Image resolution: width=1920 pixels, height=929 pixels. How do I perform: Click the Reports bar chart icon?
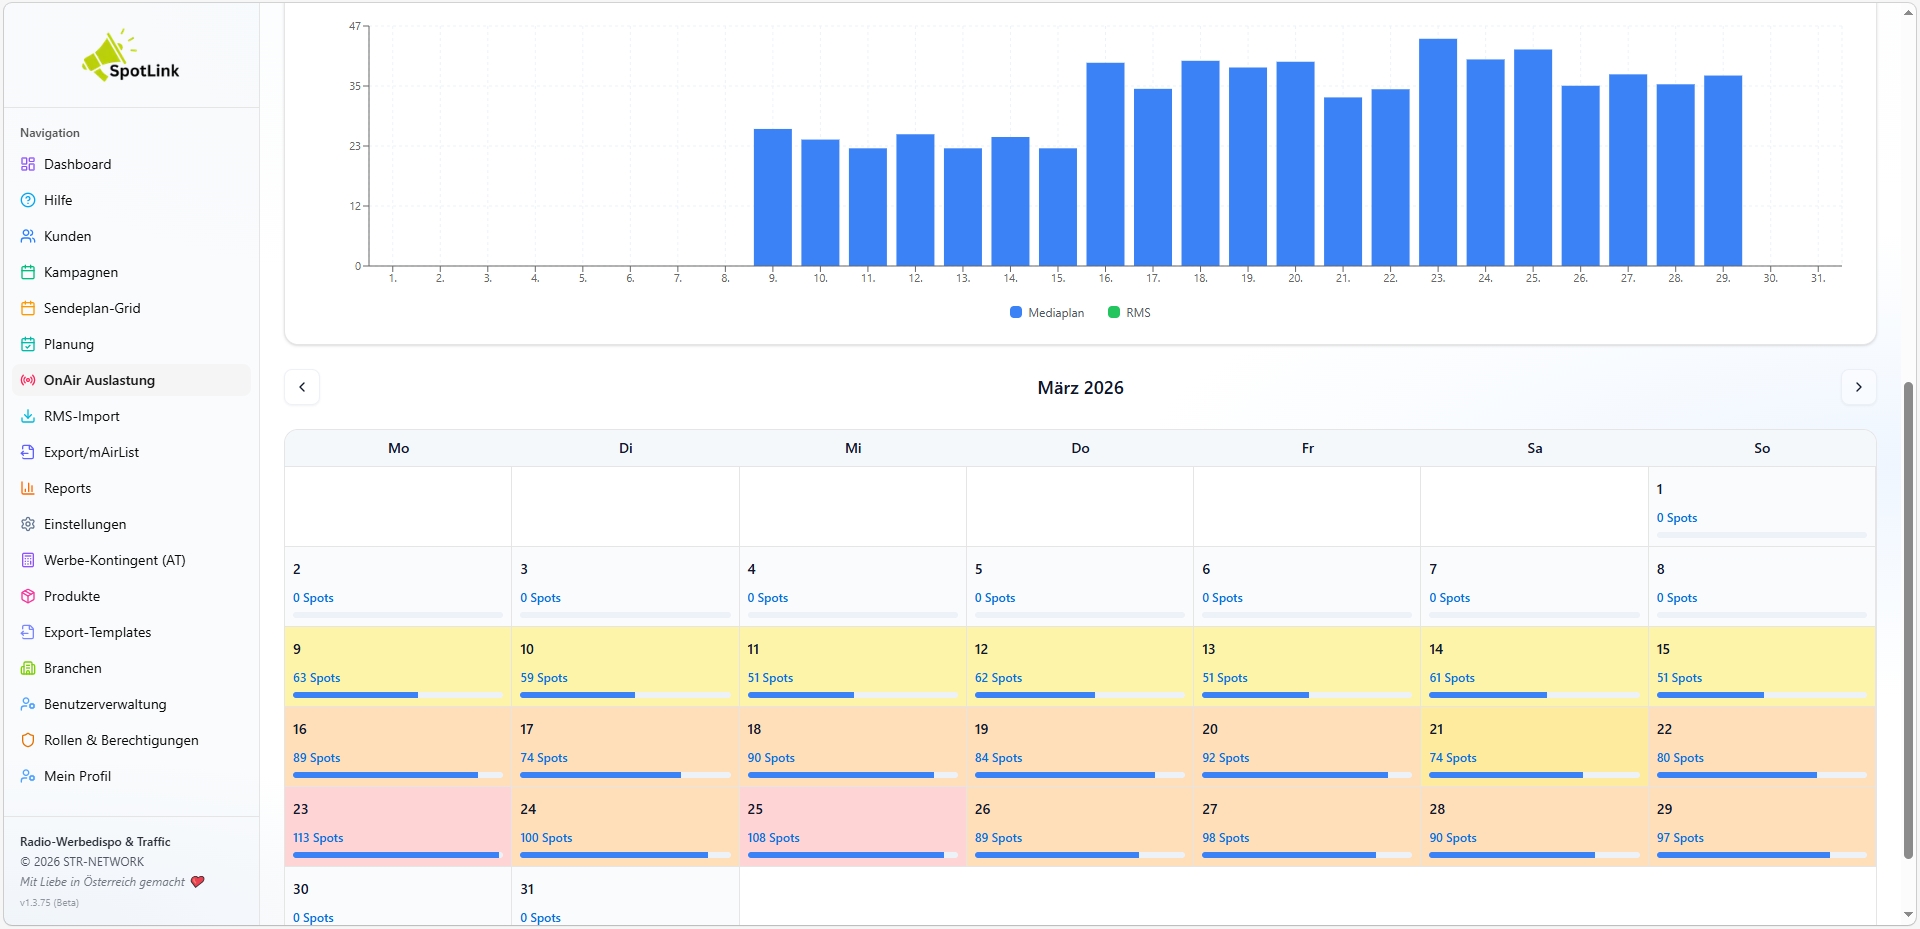click(x=28, y=488)
